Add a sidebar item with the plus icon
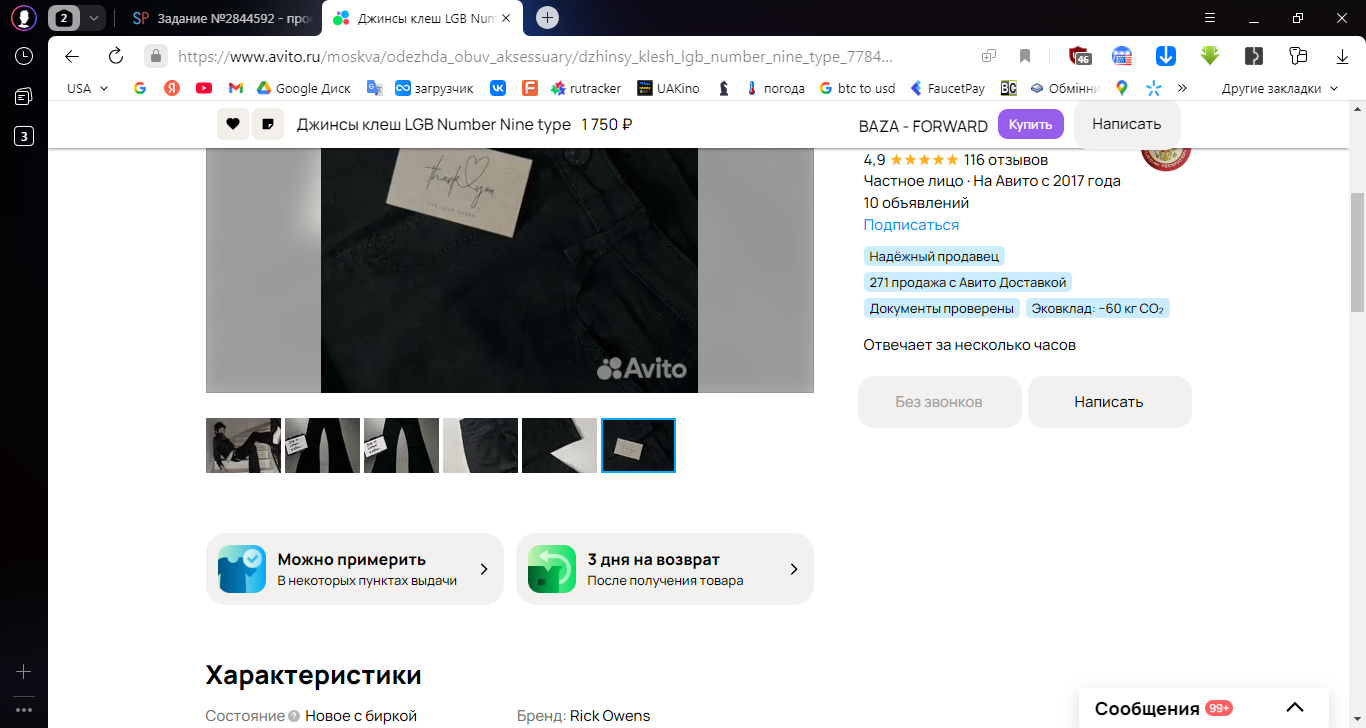 coord(24,672)
